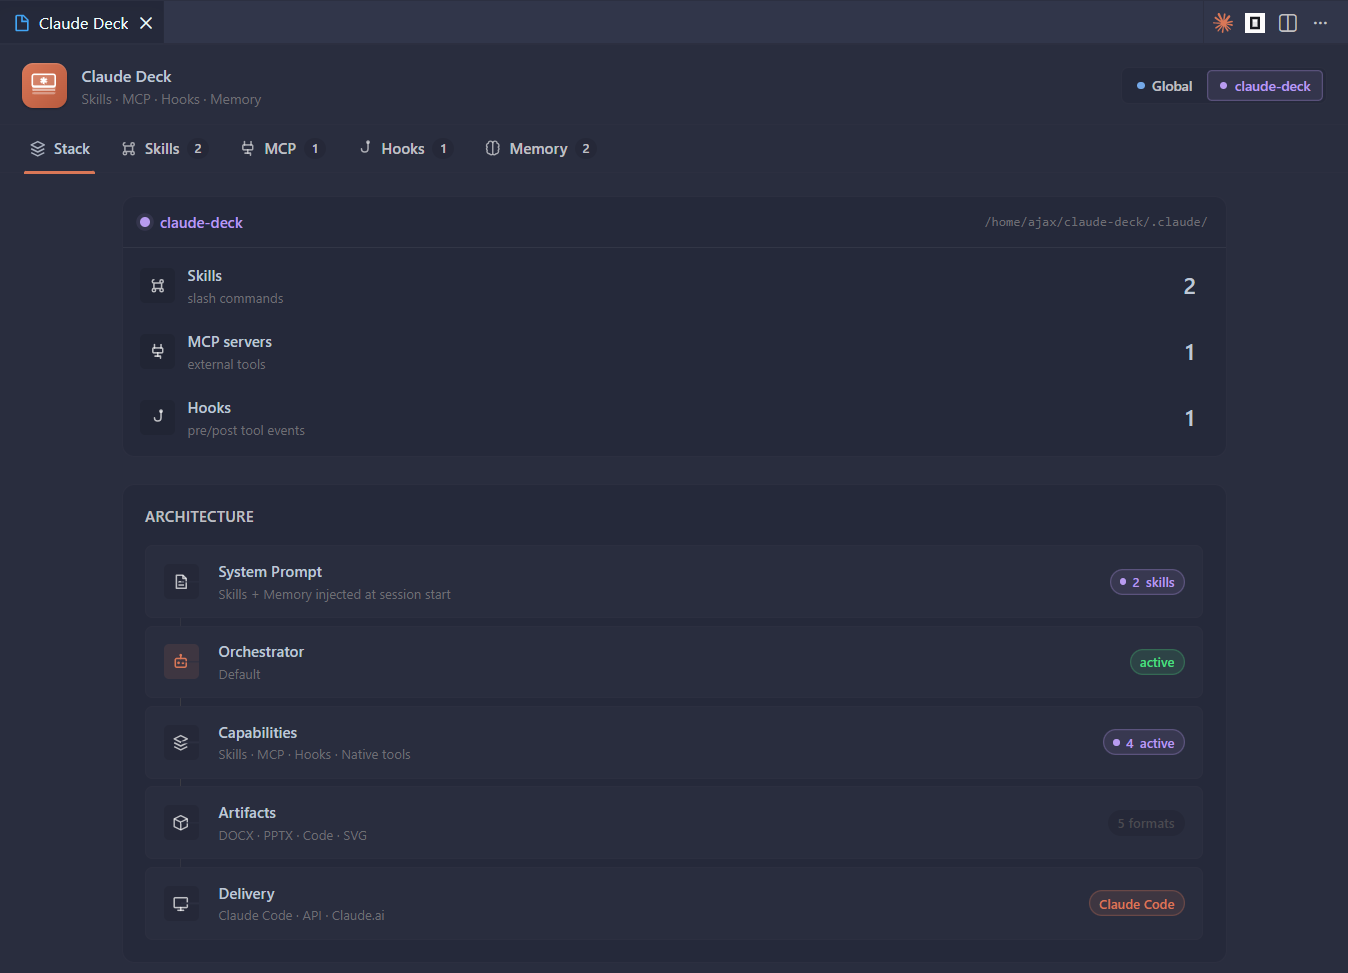Click the count badge on the Skills tab
The width and height of the screenshot is (1348, 973).
click(x=198, y=149)
